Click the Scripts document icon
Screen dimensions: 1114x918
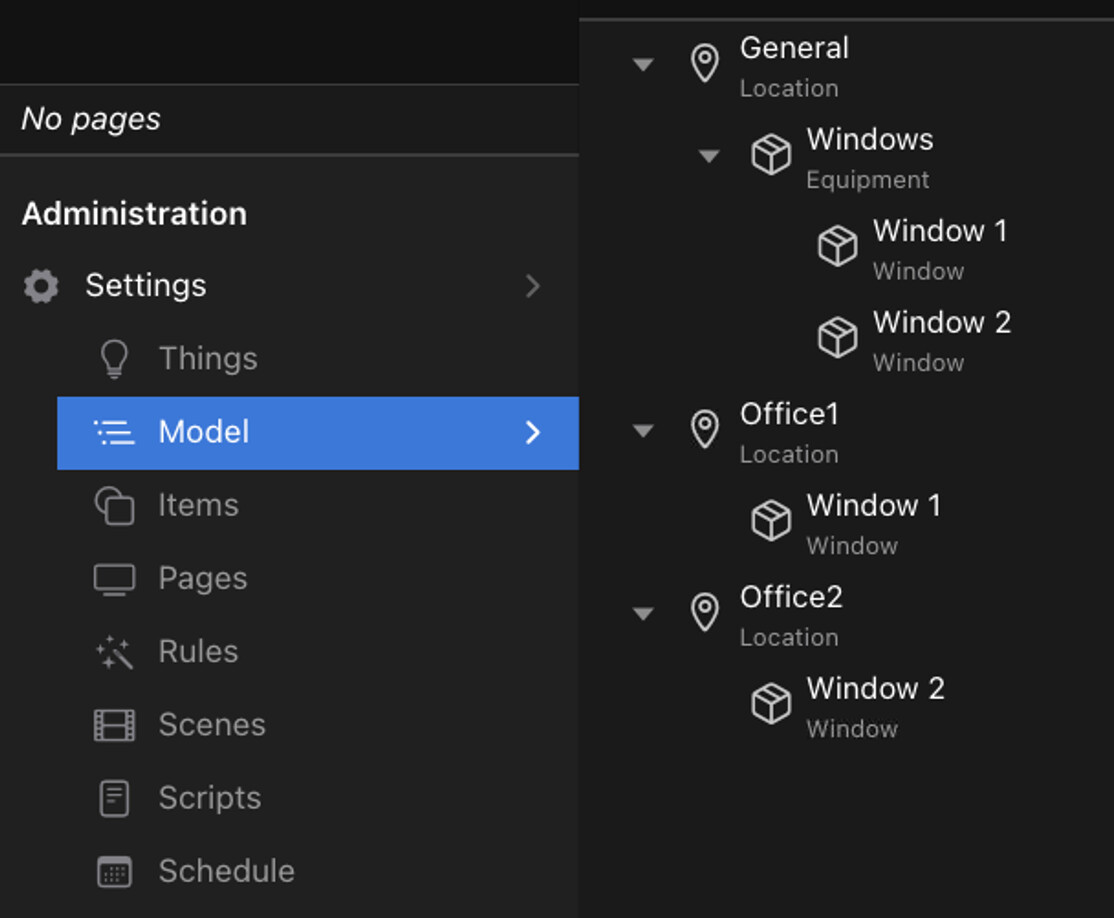coord(114,798)
